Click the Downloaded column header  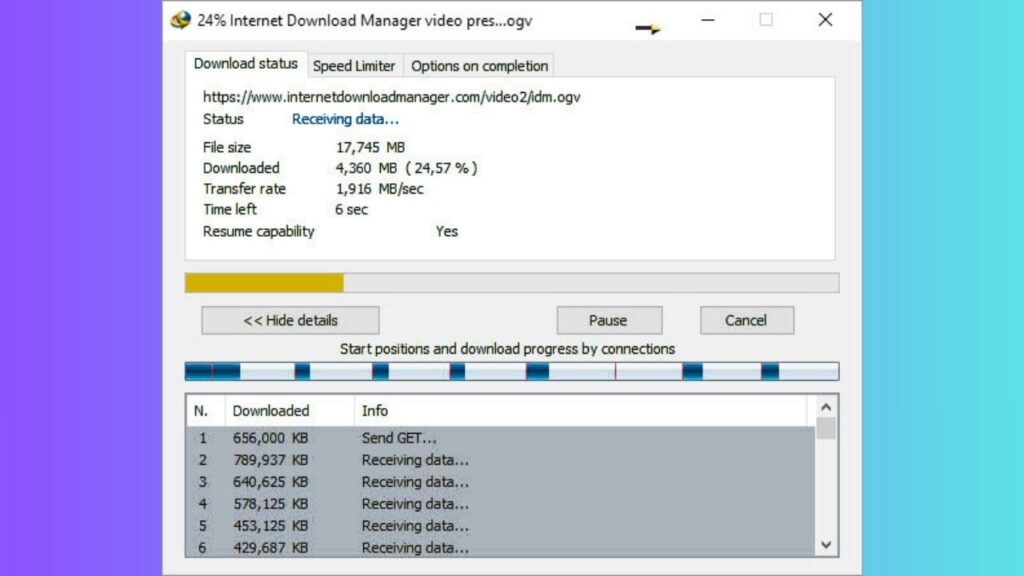(x=271, y=411)
